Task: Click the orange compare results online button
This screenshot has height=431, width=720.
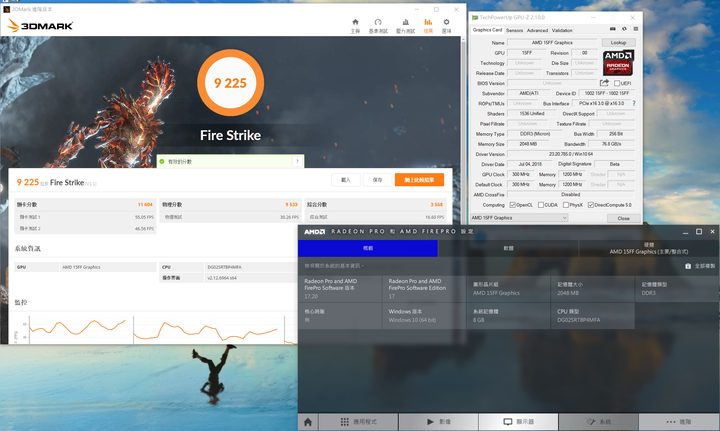Action: [x=419, y=180]
